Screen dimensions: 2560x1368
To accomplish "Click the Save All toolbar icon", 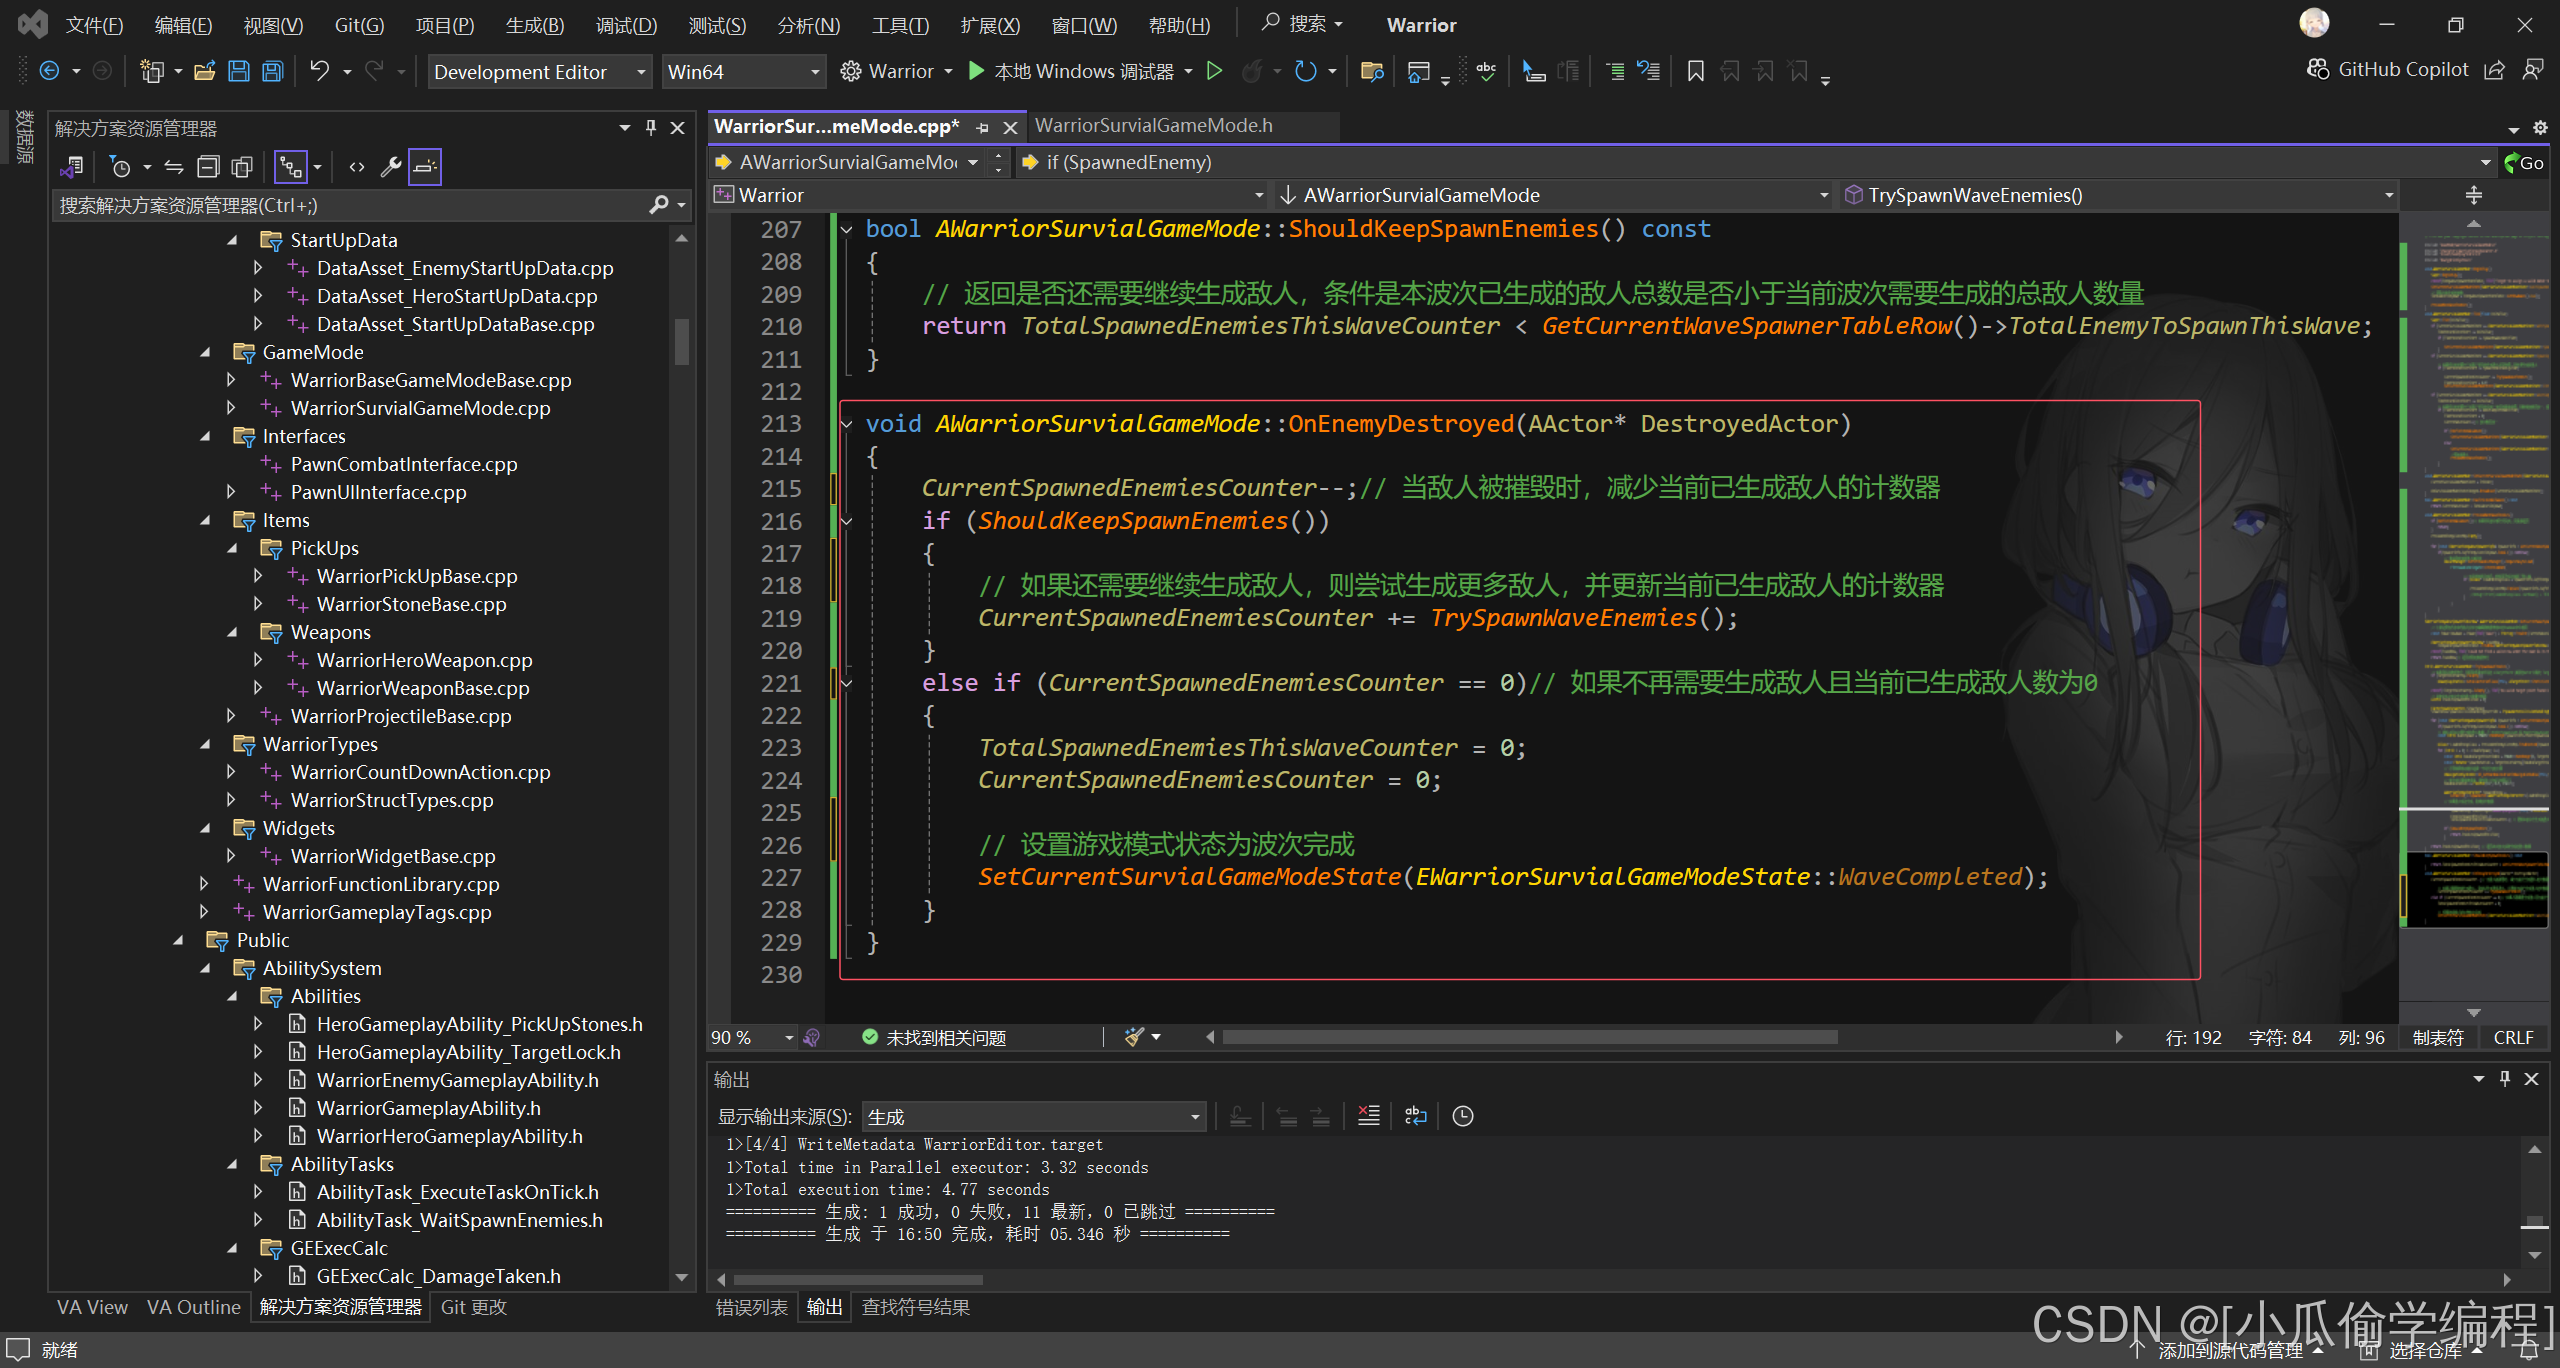I will pyautogui.click(x=272, y=71).
